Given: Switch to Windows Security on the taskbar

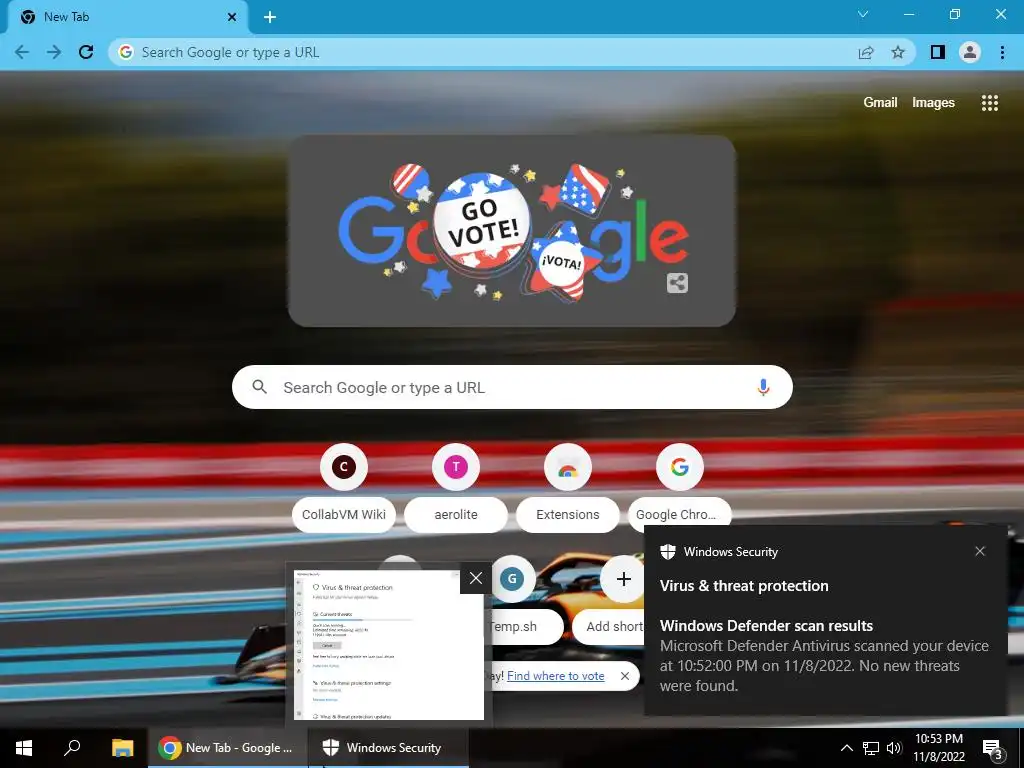Looking at the screenshot, I should tap(389, 748).
